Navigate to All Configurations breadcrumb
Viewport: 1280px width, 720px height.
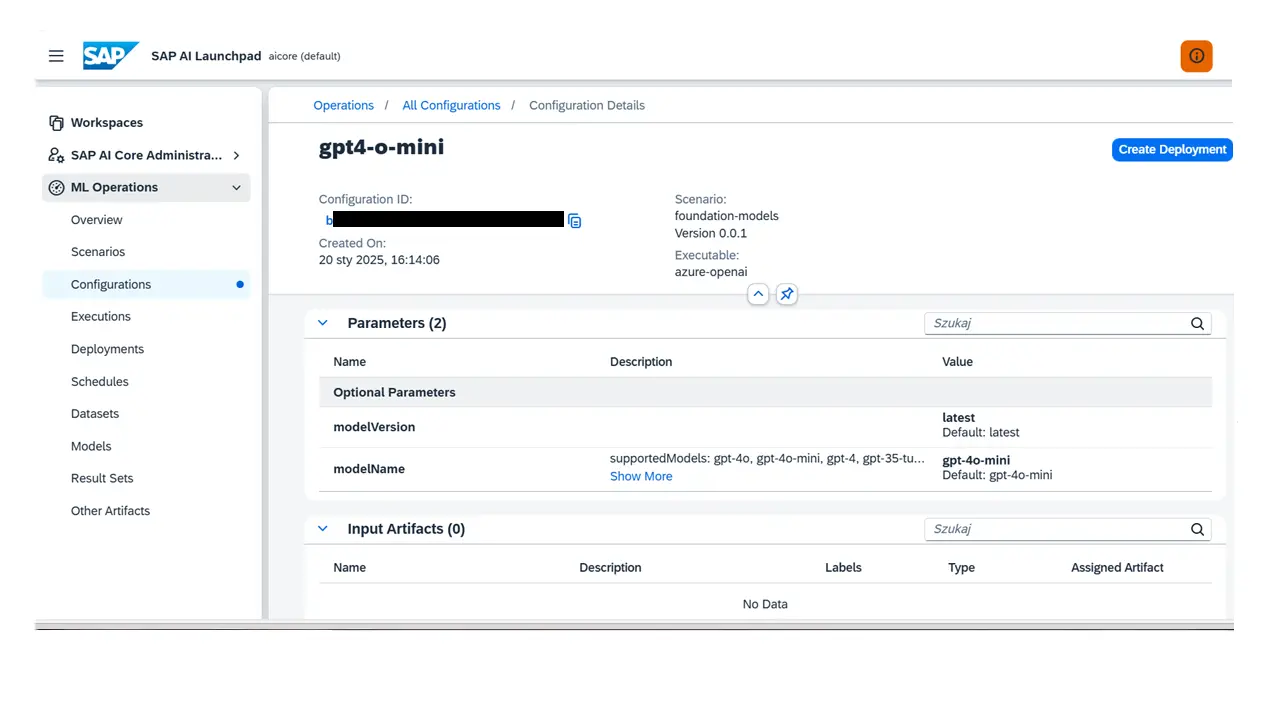pyautogui.click(x=451, y=105)
